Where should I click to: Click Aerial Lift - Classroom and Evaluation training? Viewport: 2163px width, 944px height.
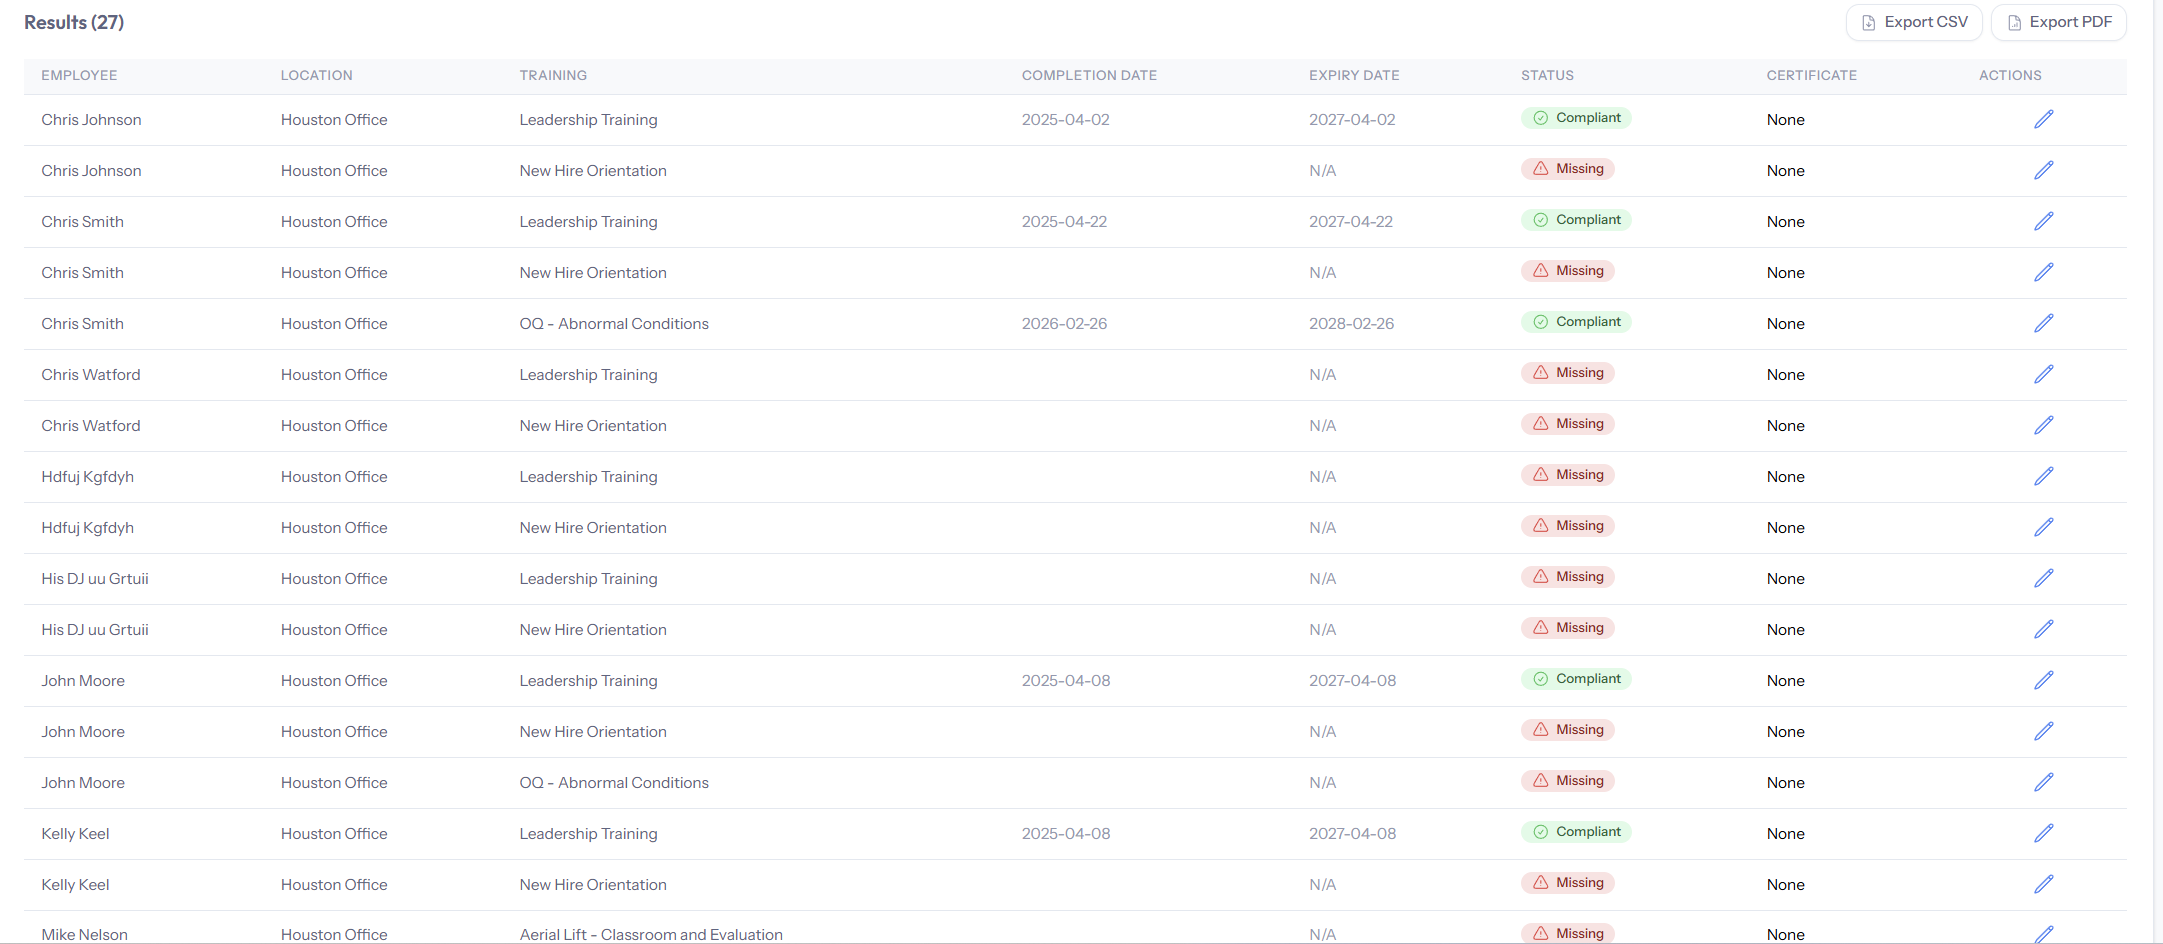(651, 935)
